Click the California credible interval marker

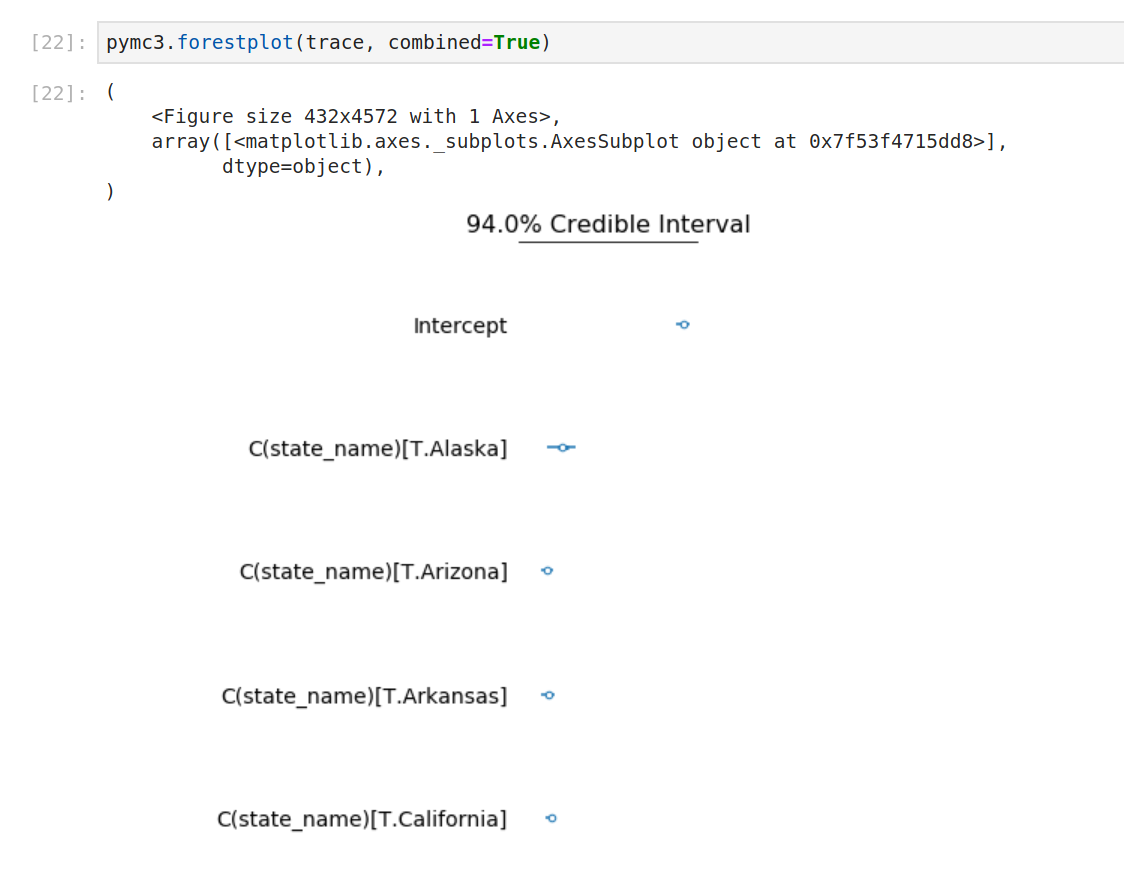pos(550,818)
